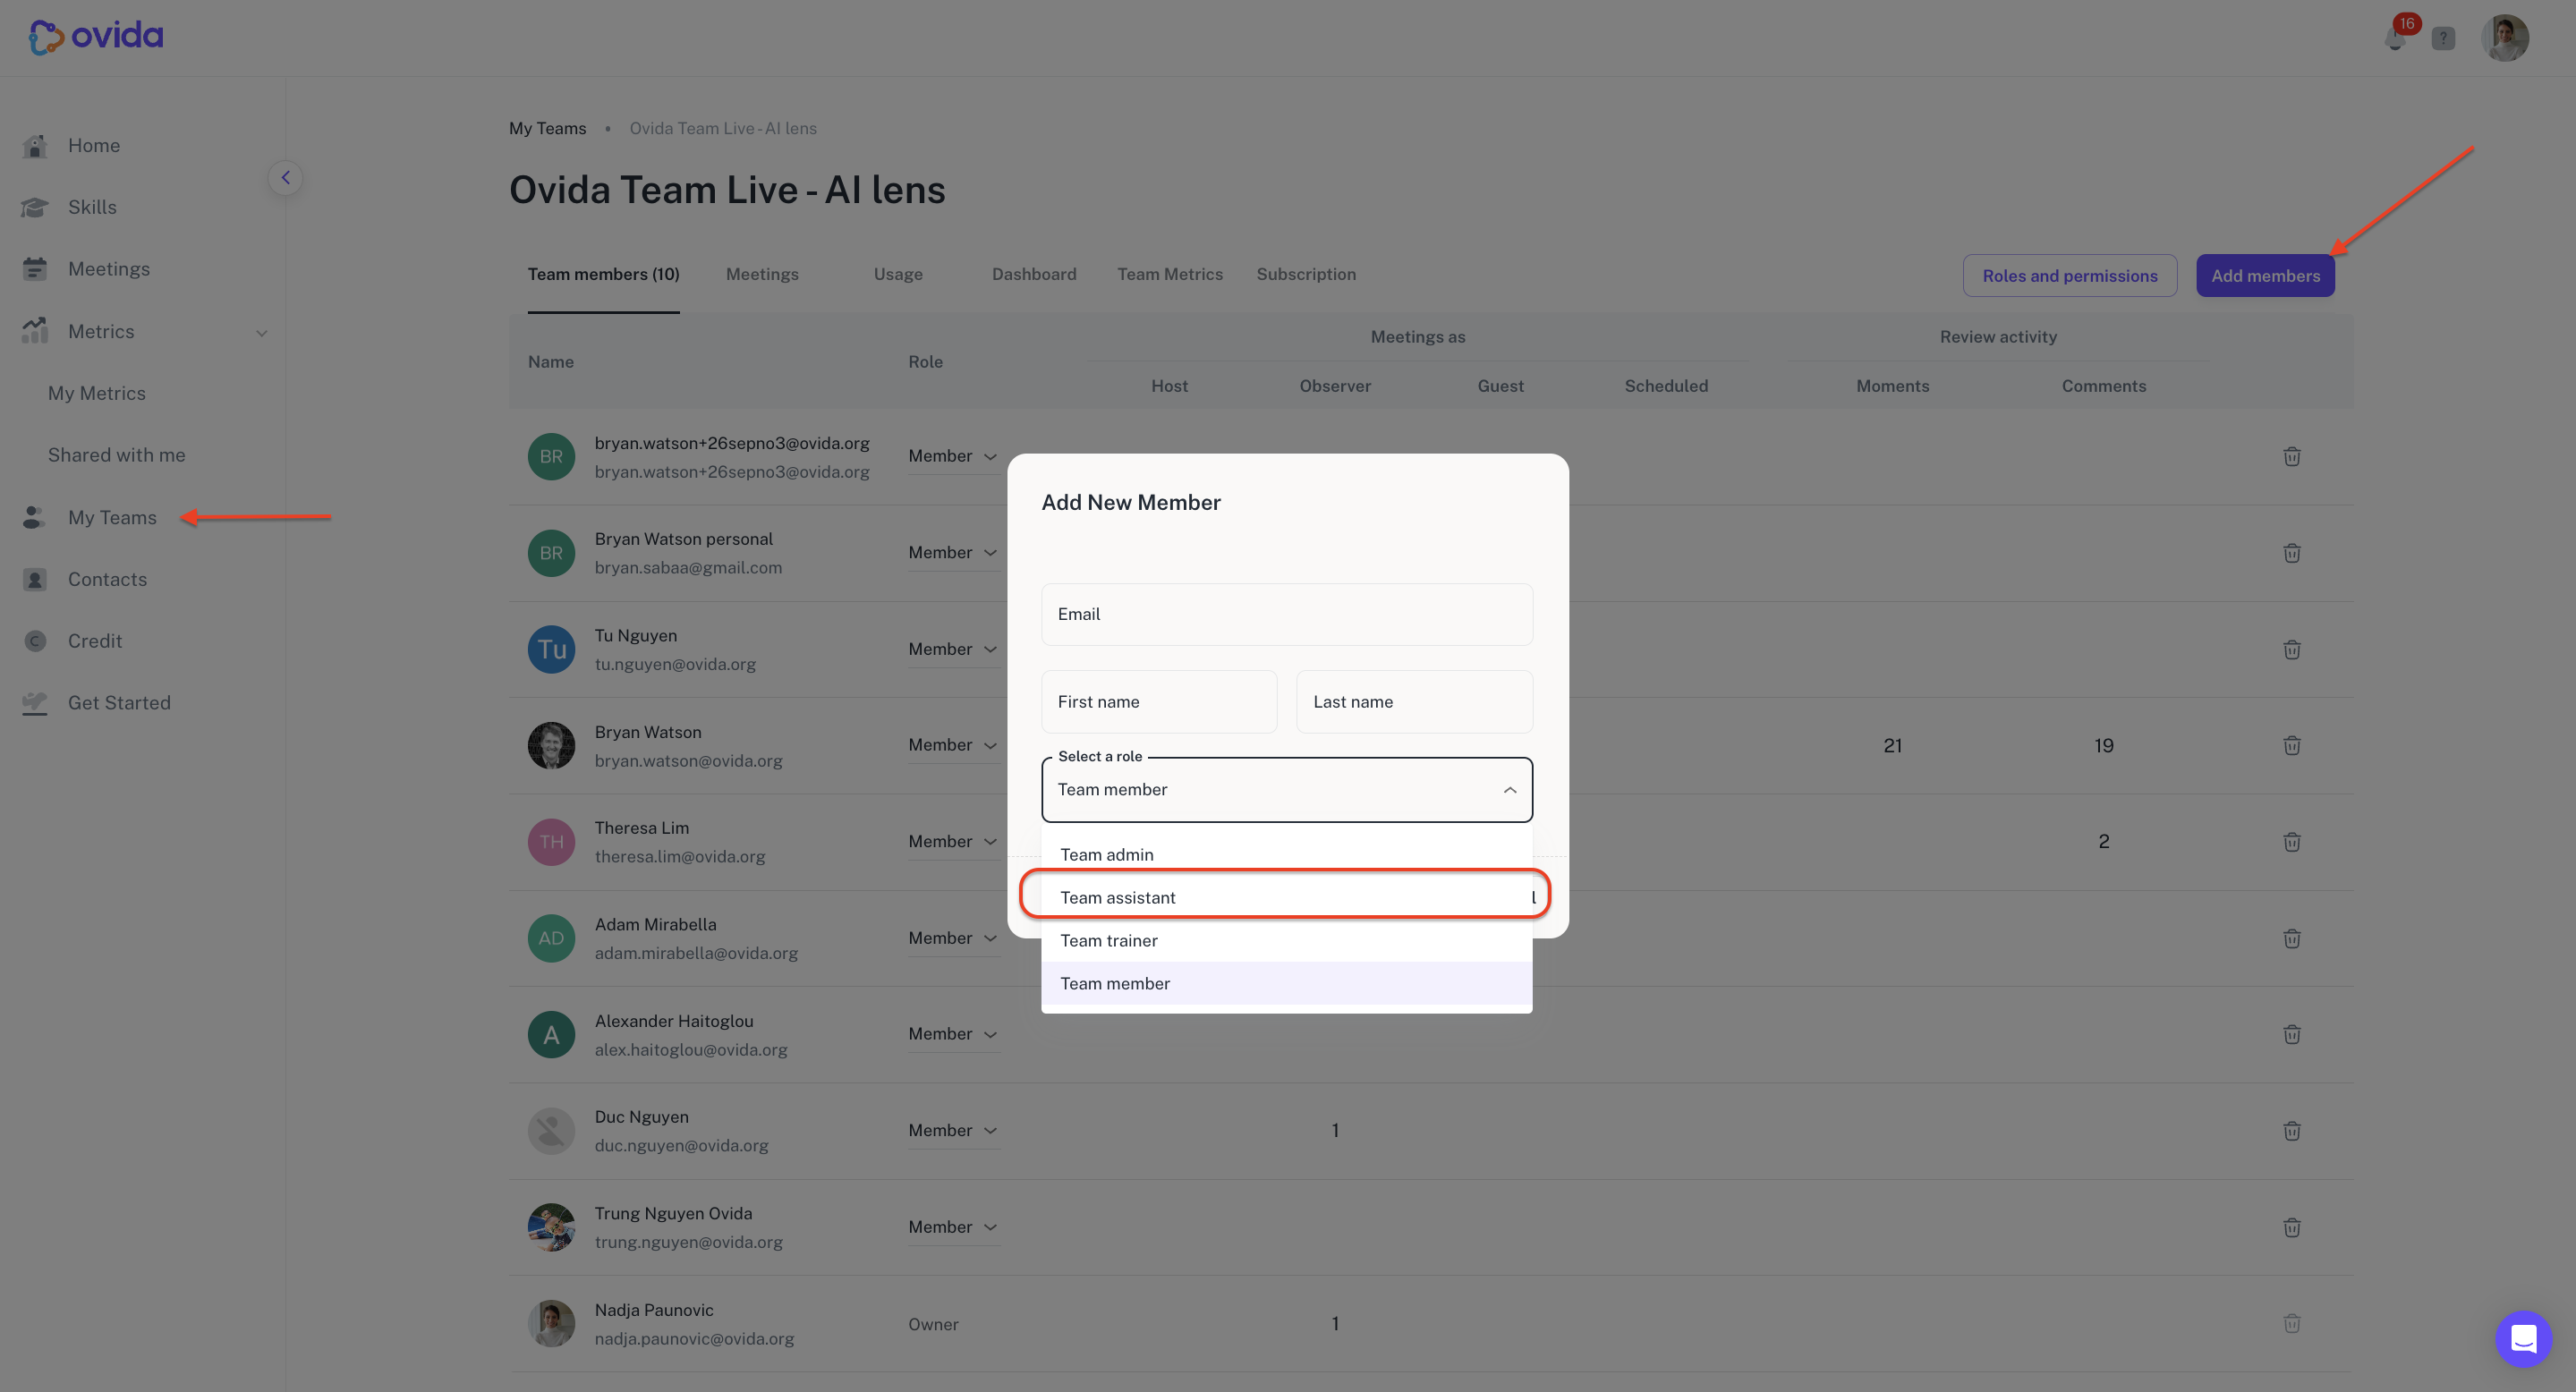This screenshot has height=1392, width=2576.
Task: Click Trung Nguyen Ovida's profile photo
Action: (x=551, y=1228)
